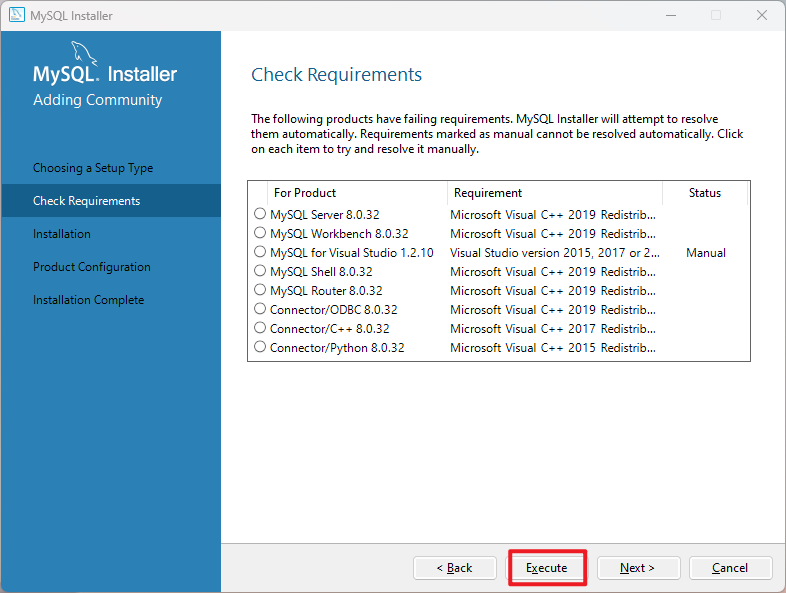Minimize the MySQL Installer window
The width and height of the screenshot is (786, 593).
click(669, 16)
